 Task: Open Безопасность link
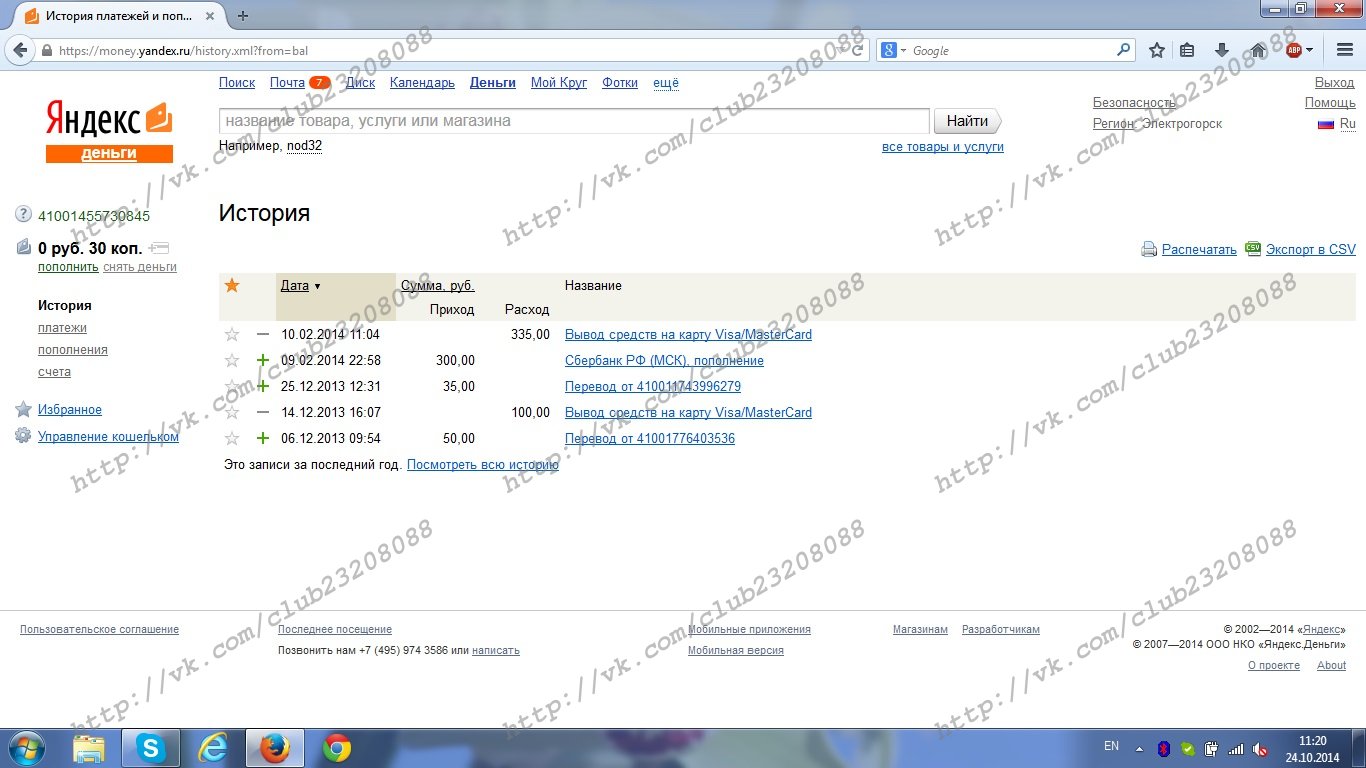pos(1134,103)
